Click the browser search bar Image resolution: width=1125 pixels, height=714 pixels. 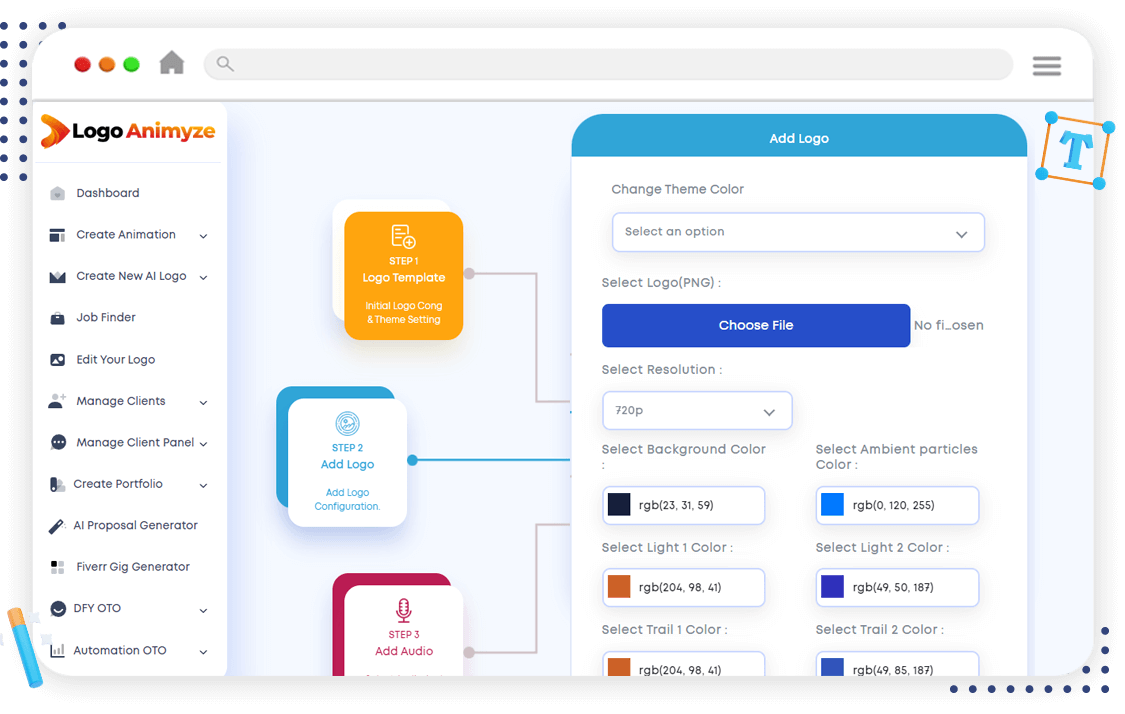(x=608, y=65)
